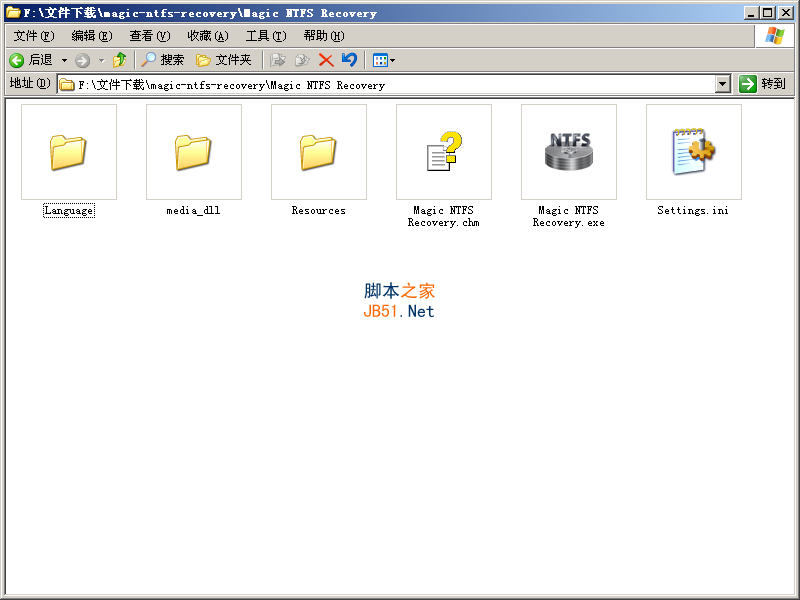Viewport: 800px width, 600px height.
Task: Click the Magic NTFS Recovery.chm name label
Action: tap(443, 216)
